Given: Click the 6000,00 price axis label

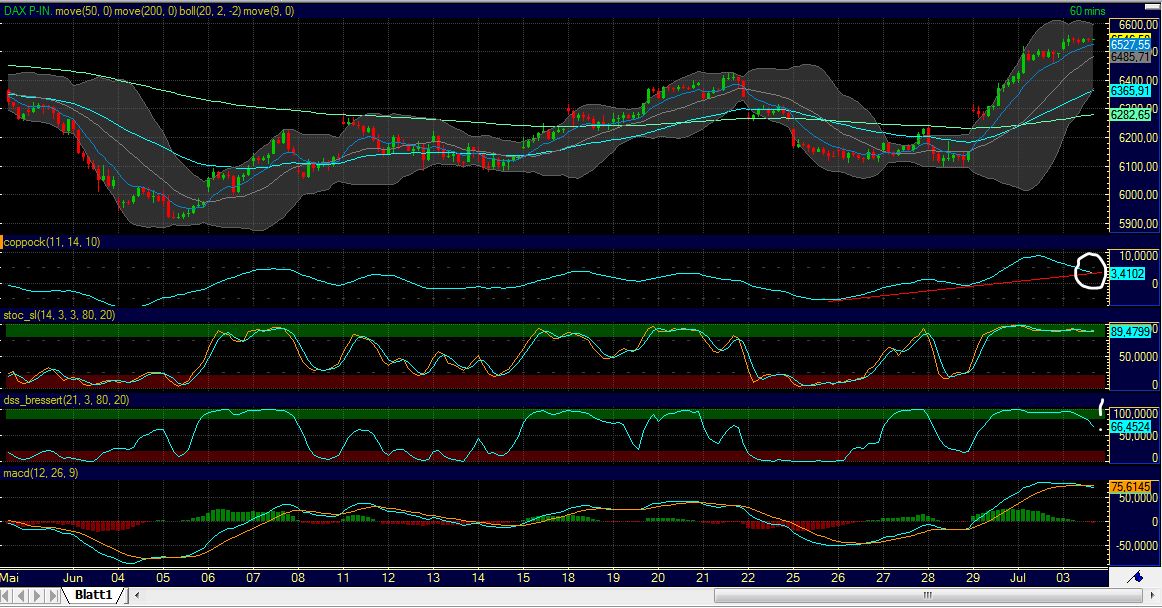Looking at the screenshot, I should point(1138,195).
